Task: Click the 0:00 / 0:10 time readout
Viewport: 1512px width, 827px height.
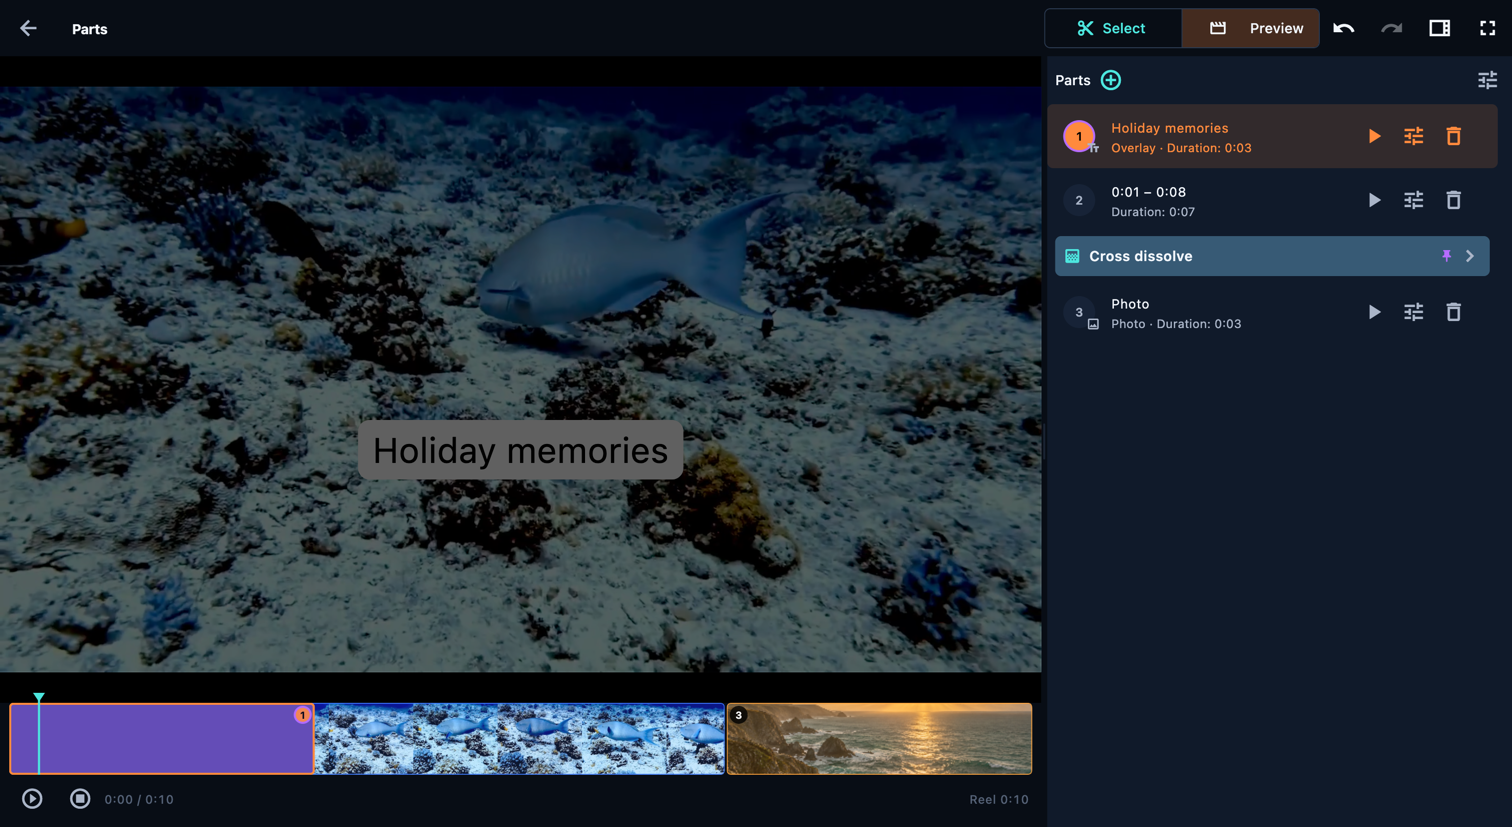Action: tap(139, 800)
